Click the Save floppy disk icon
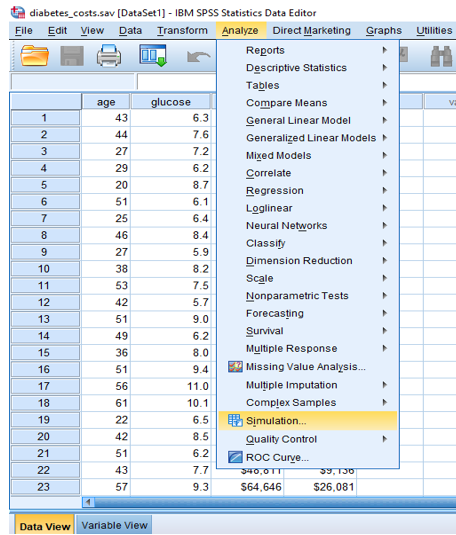 [72, 56]
